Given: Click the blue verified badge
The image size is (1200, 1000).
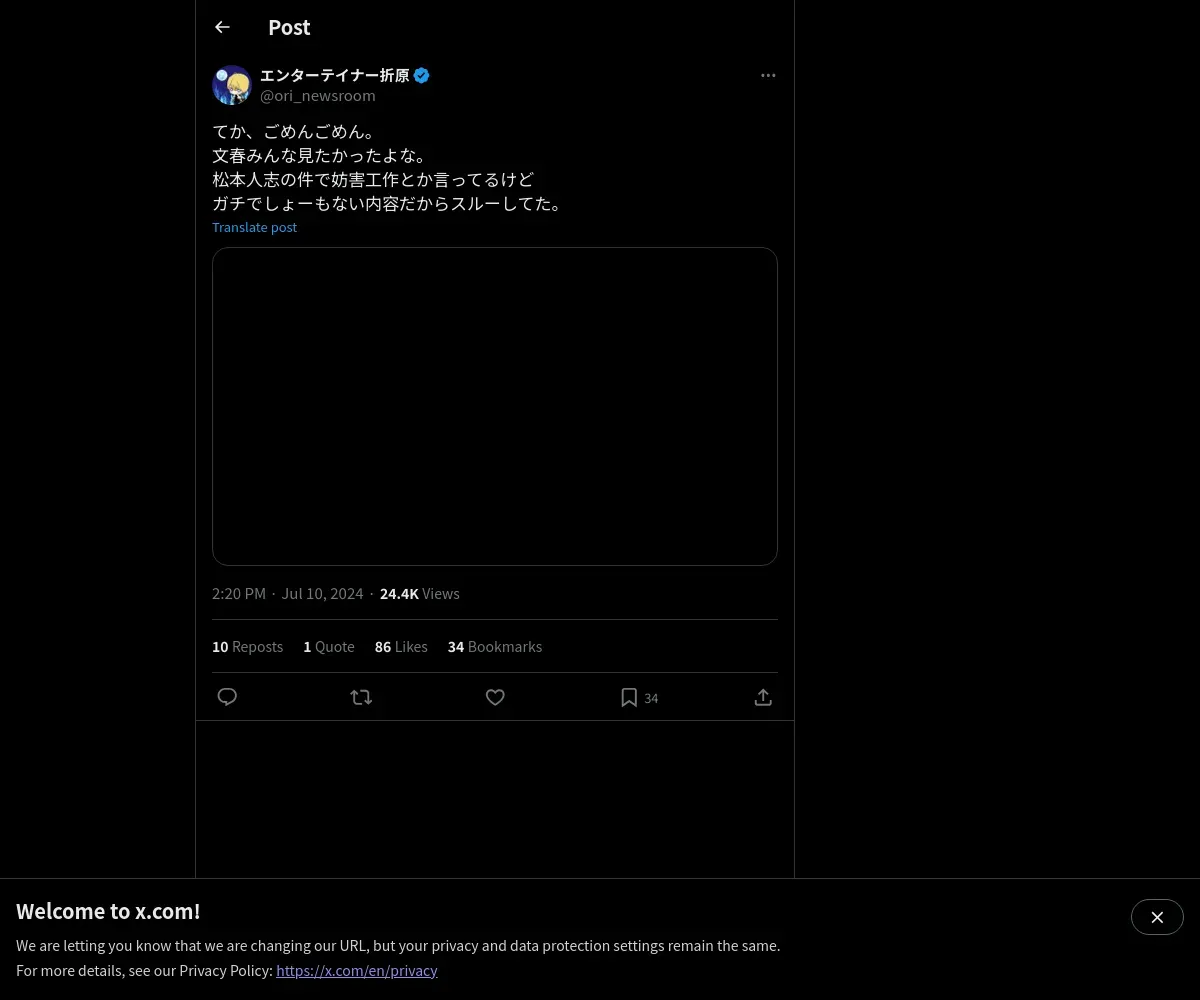Looking at the screenshot, I should (x=421, y=75).
